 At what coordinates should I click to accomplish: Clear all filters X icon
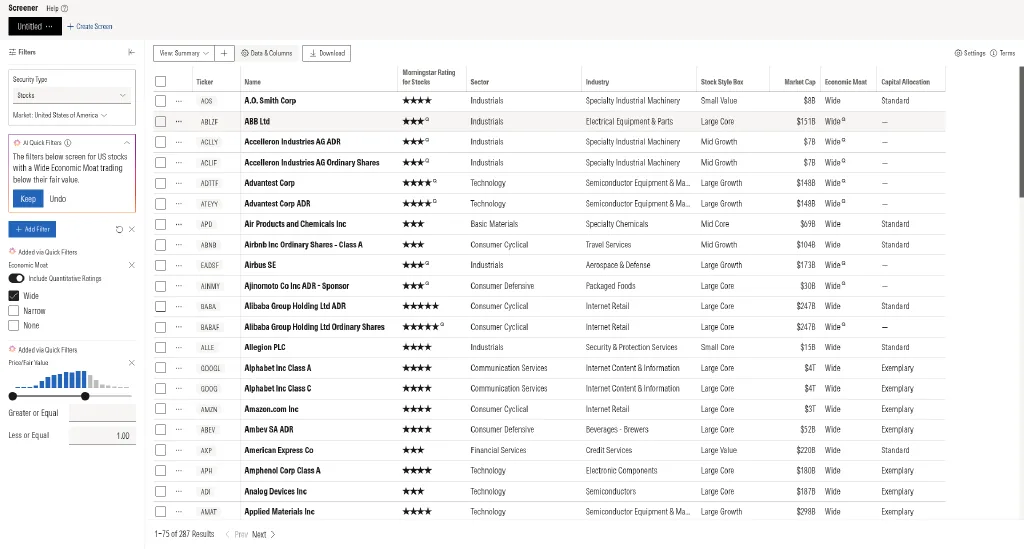click(132, 230)
